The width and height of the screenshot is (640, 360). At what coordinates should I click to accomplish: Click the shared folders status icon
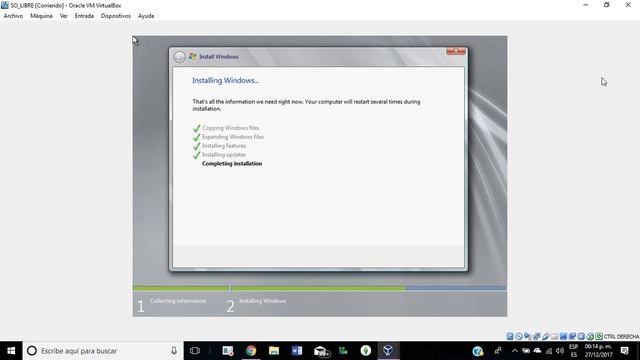pos(554,336)
